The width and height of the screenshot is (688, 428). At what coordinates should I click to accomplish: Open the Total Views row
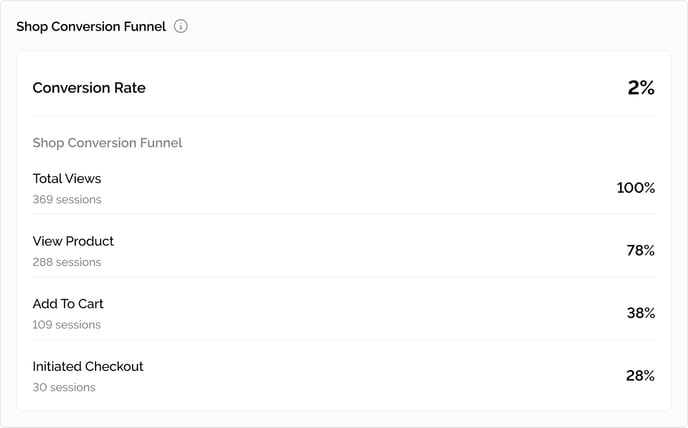point(344,188)
